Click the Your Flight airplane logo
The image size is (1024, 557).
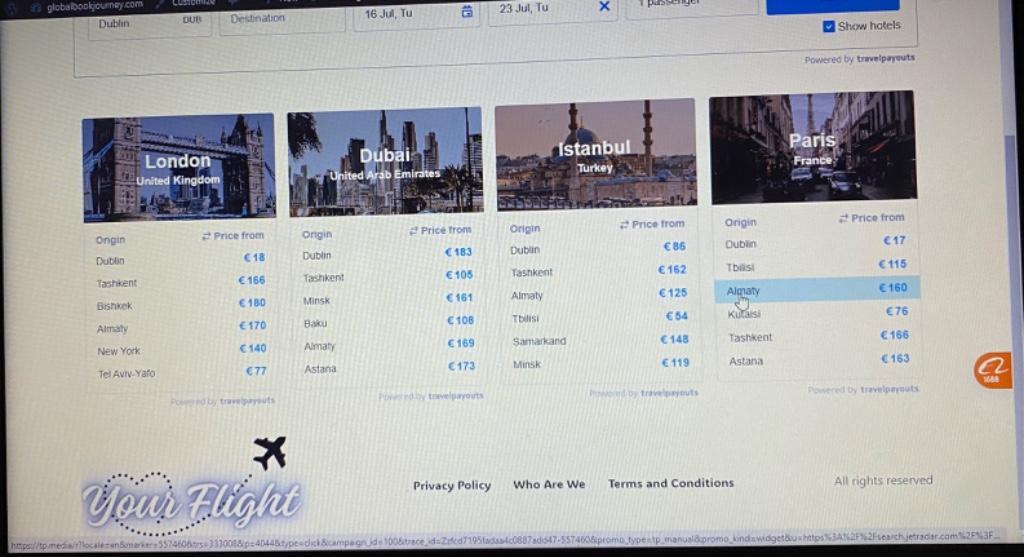pyautogui.click(x=192, y=485)
